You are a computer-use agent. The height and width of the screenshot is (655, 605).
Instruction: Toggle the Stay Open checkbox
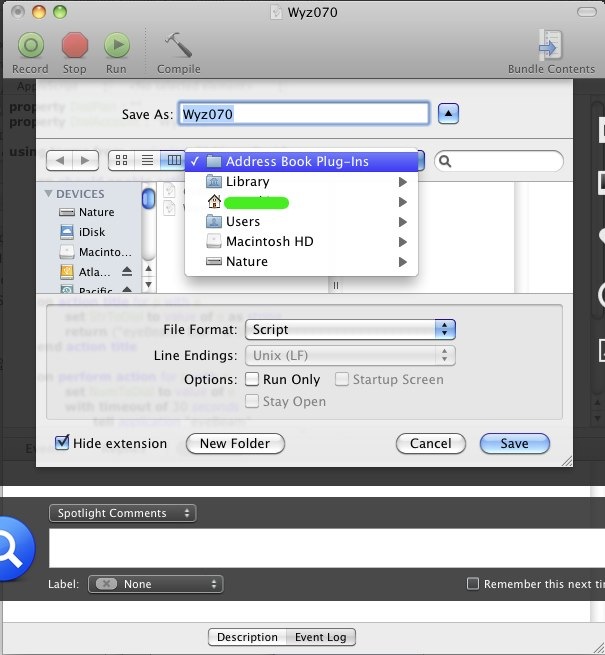tap(252, 401)
